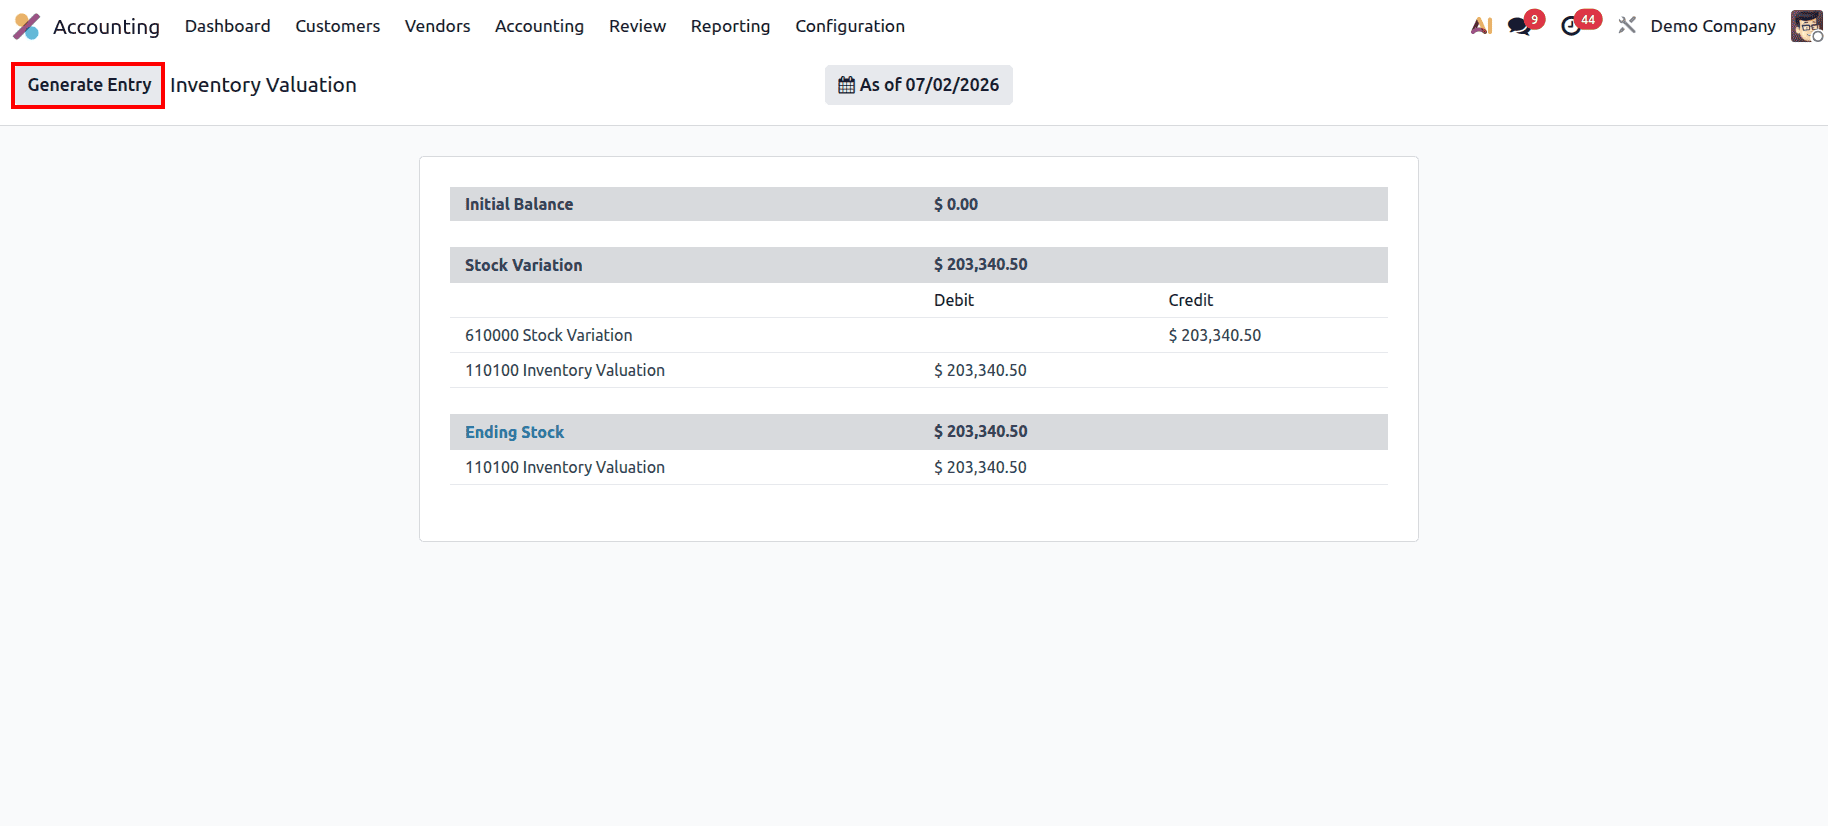Click the Ending Stock total amount
The width and height of the screenshot is (1828, 826).
coord(980,431)
